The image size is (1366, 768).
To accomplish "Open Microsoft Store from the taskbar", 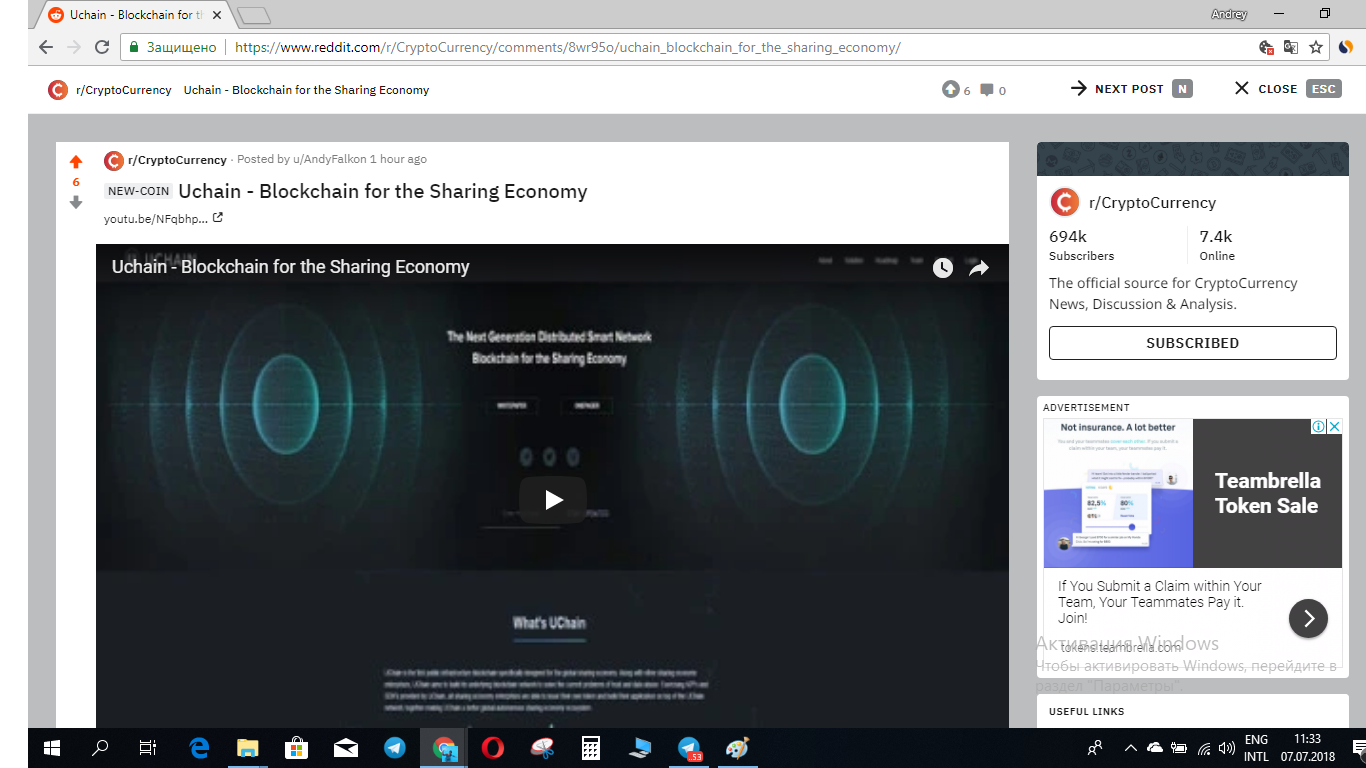I will [x=297, y=748].
